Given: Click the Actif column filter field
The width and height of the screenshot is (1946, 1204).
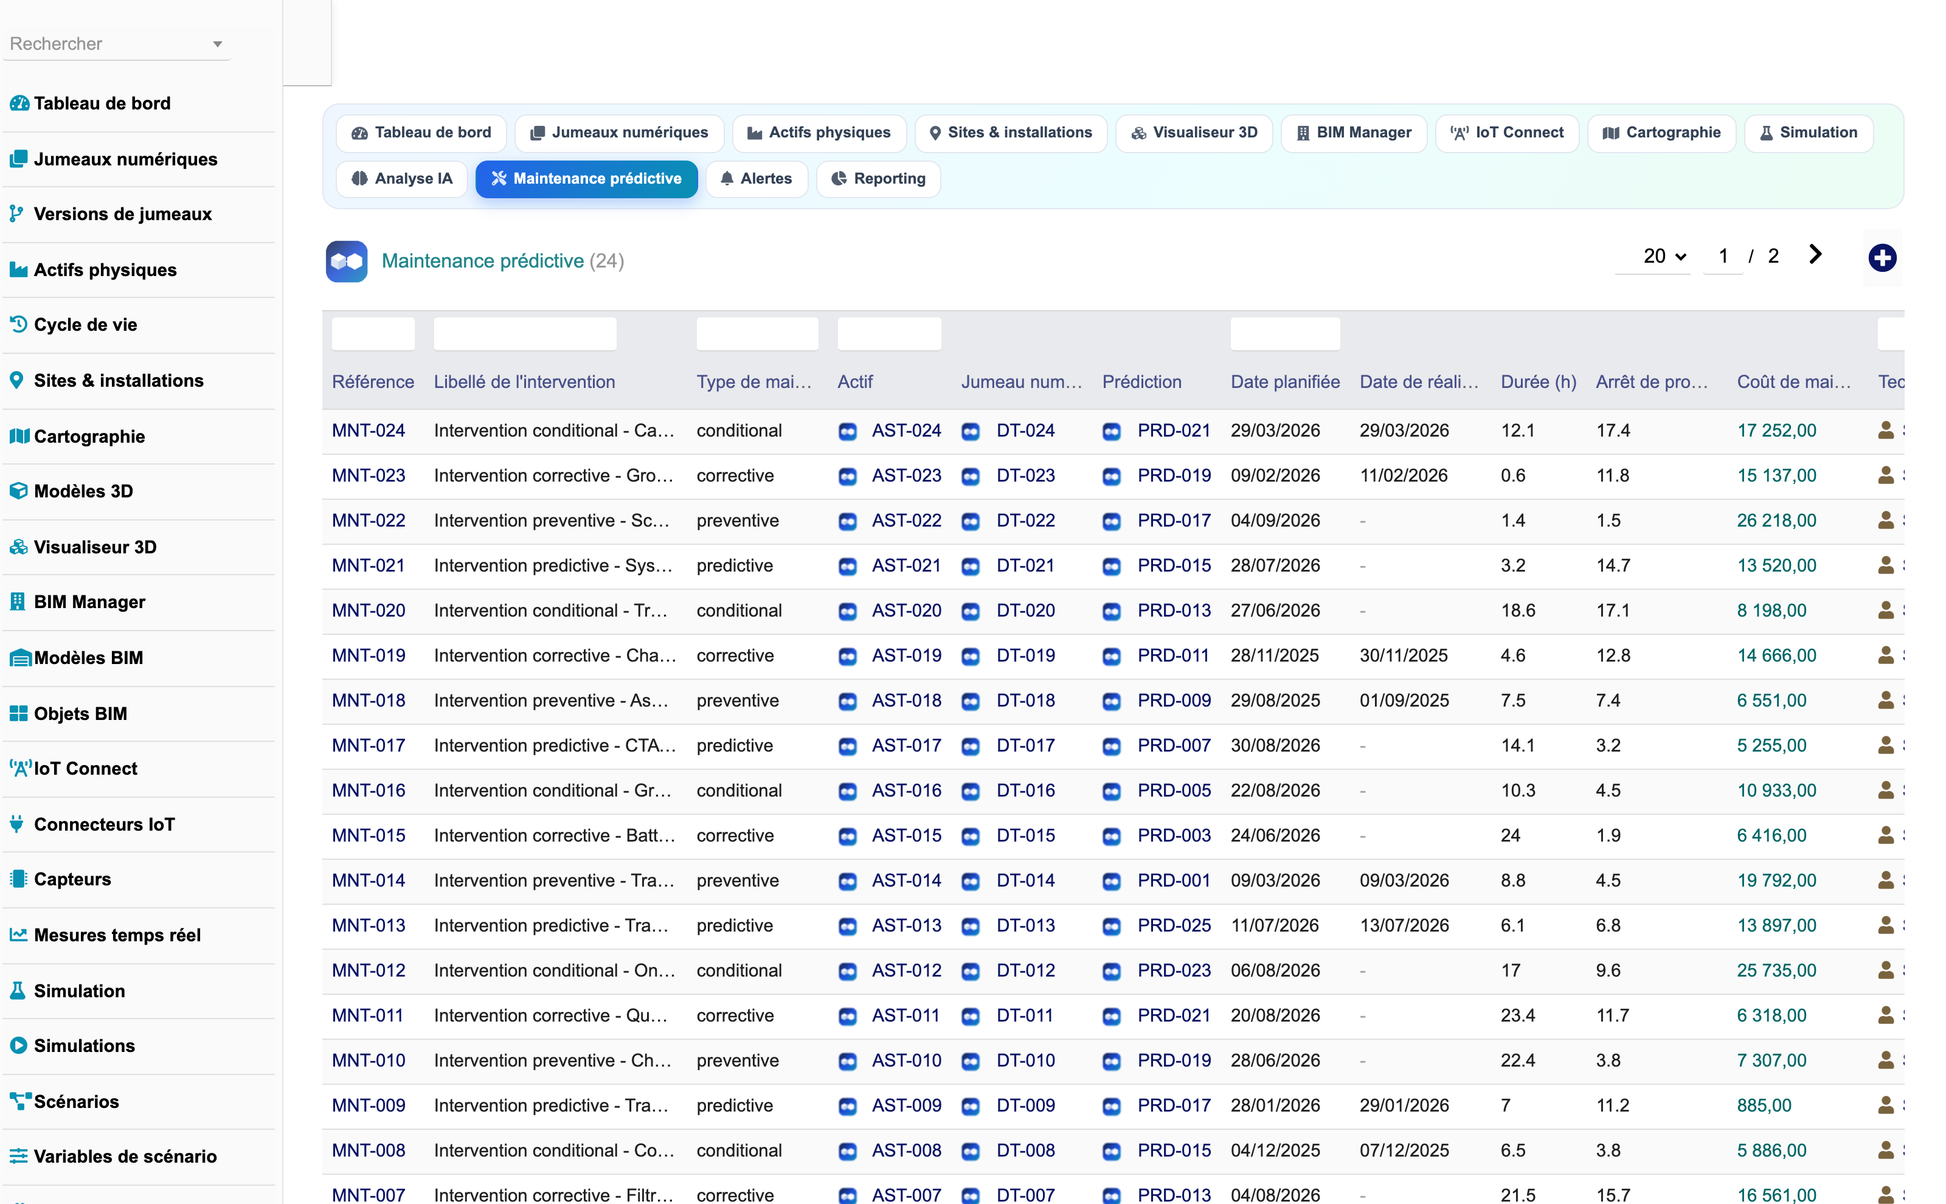Looking at the screenshot, I should pos(889,334).
